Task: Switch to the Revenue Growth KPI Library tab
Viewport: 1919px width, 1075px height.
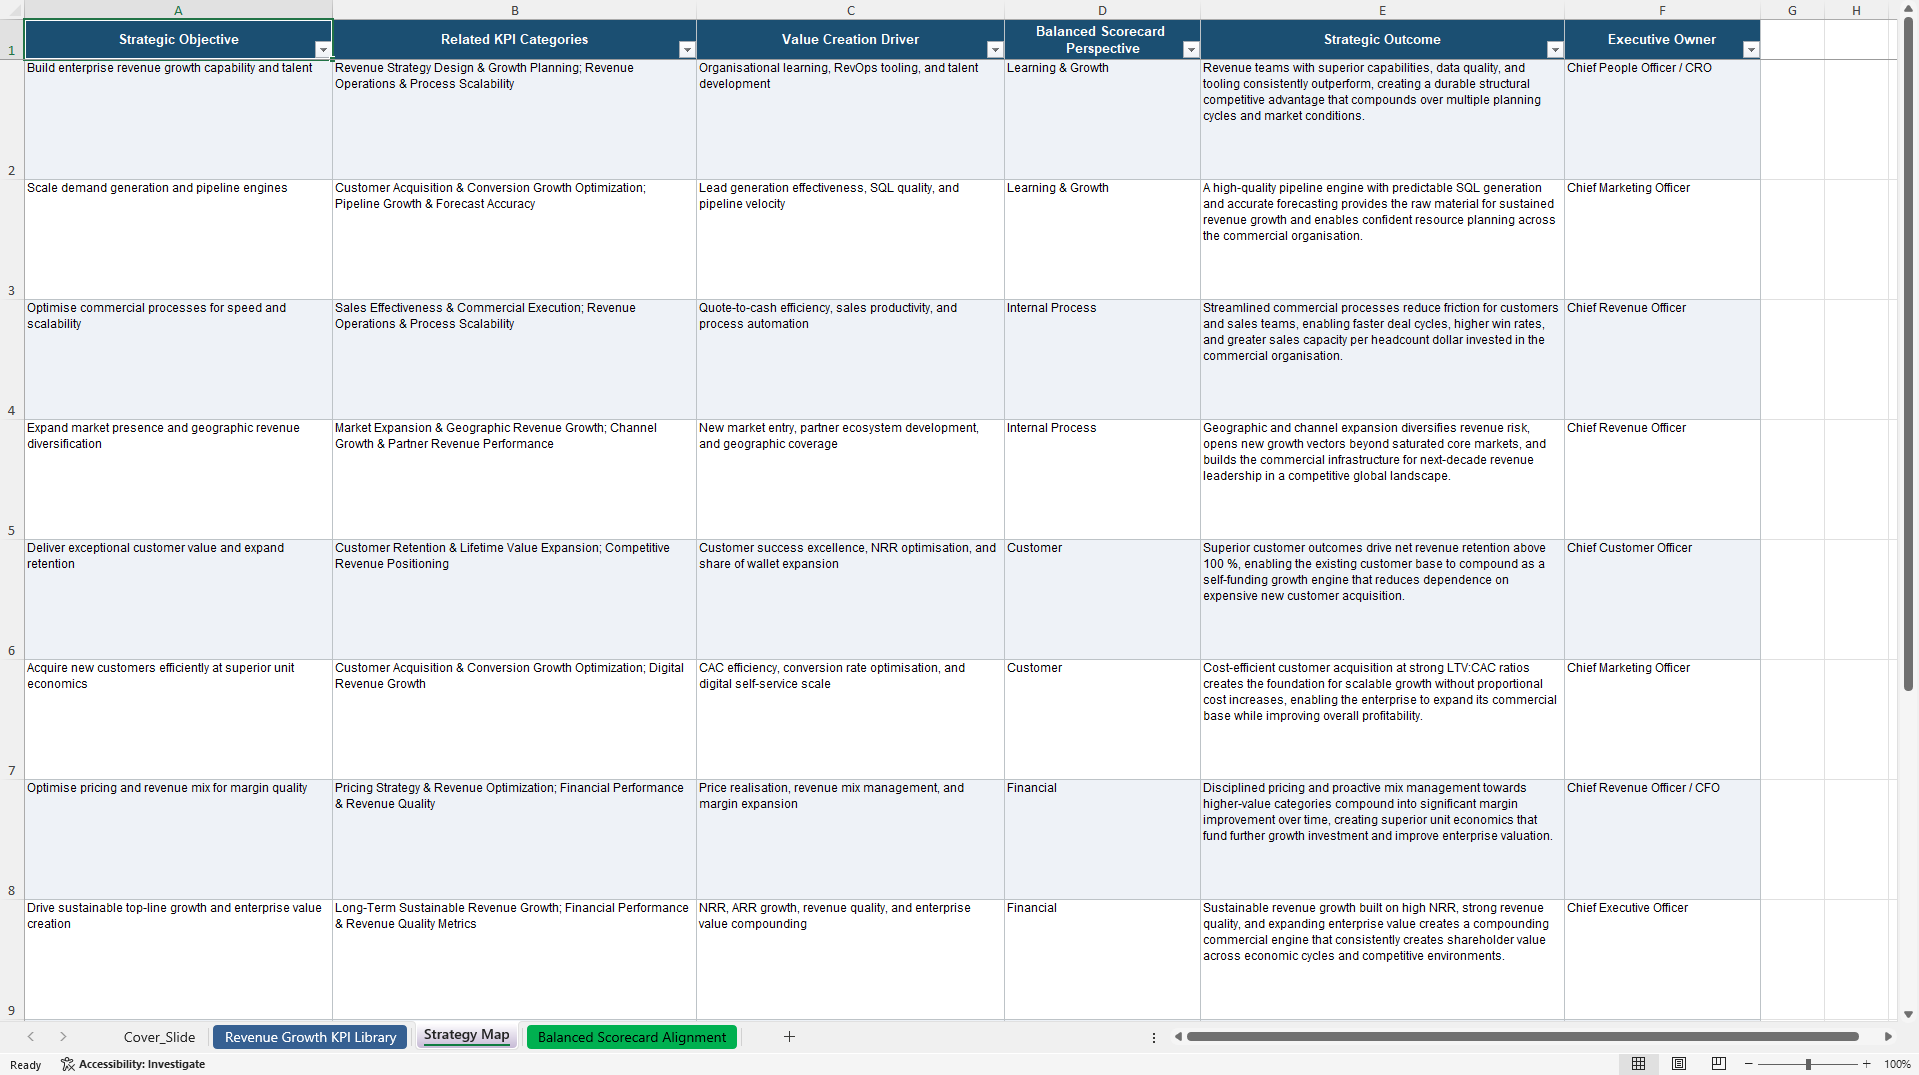Action: tap(310, 1037)
